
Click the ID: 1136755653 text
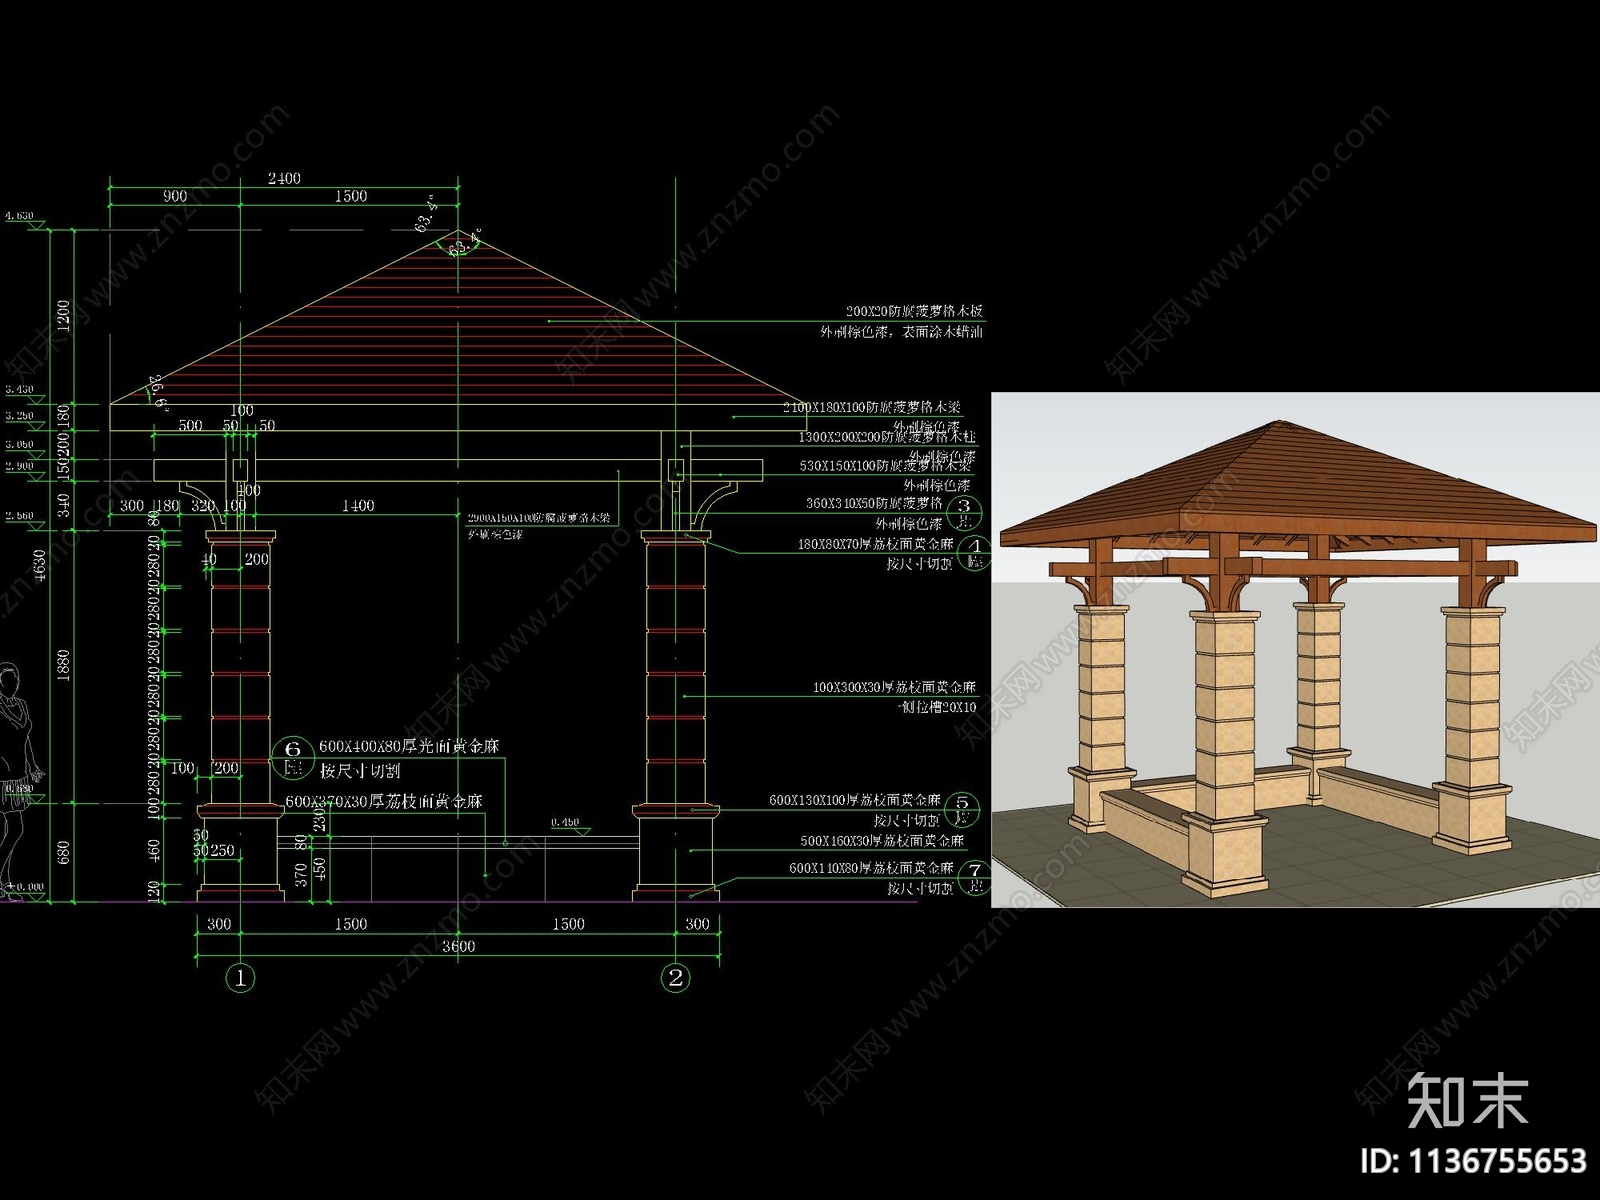[x=1472, y=1161]
